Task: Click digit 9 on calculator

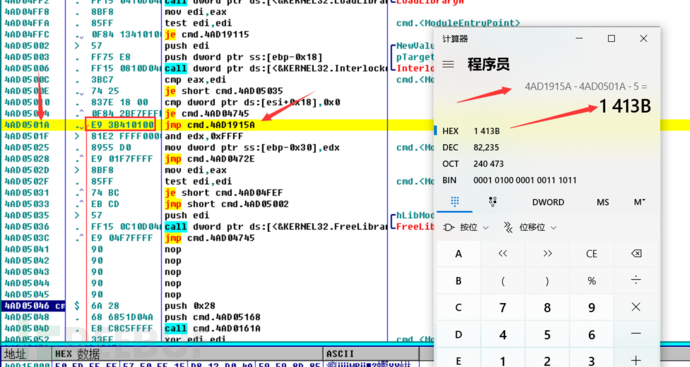Action: click(591, 307)
